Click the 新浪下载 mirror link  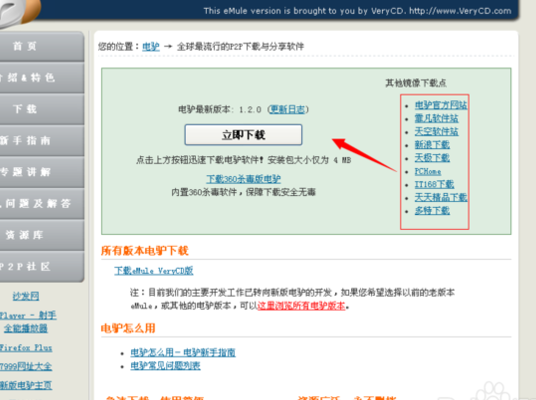[432, 145]
